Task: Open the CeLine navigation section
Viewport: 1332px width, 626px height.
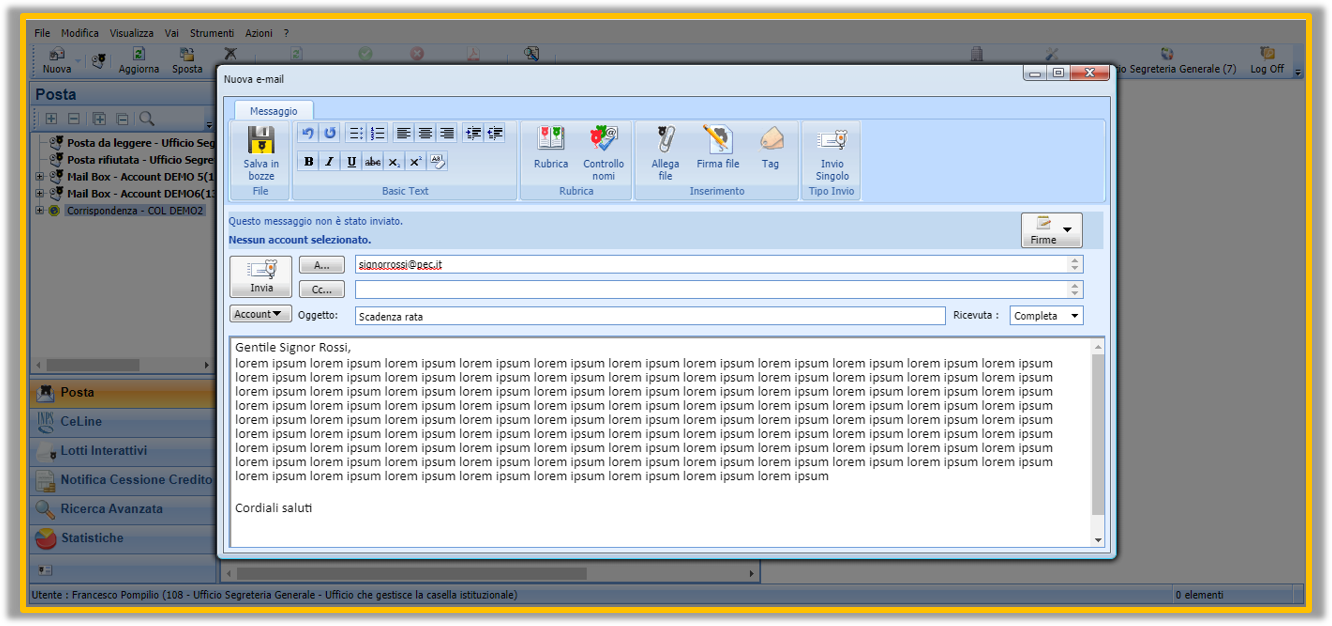Action: [123, 422]
